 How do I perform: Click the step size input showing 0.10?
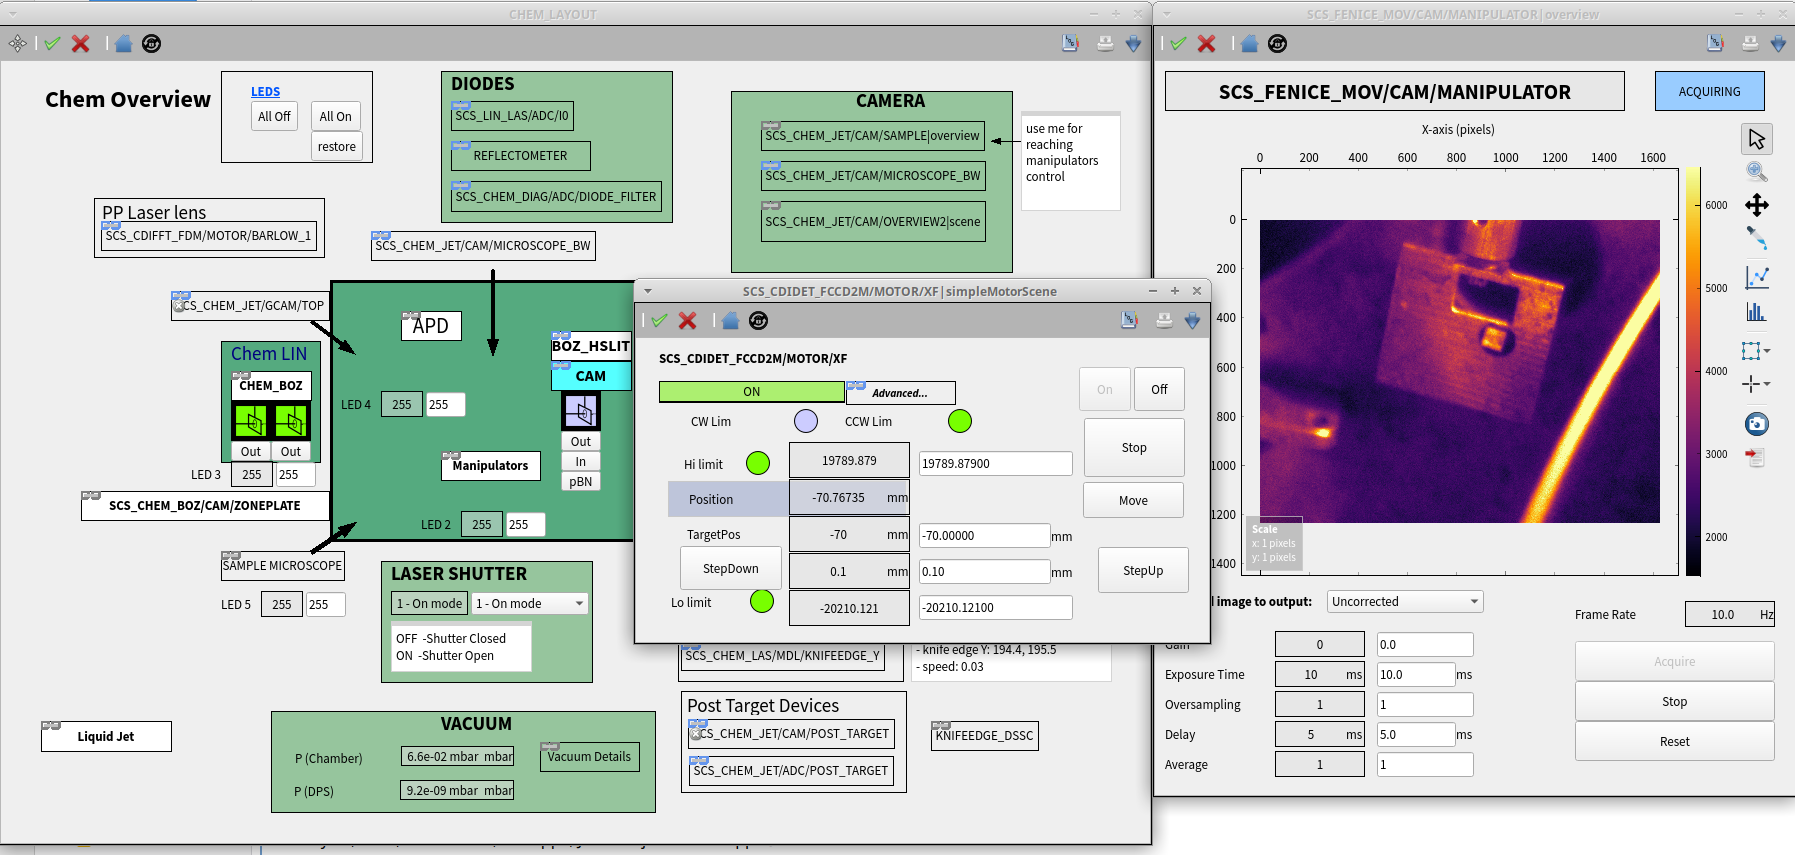coord(984,571)
